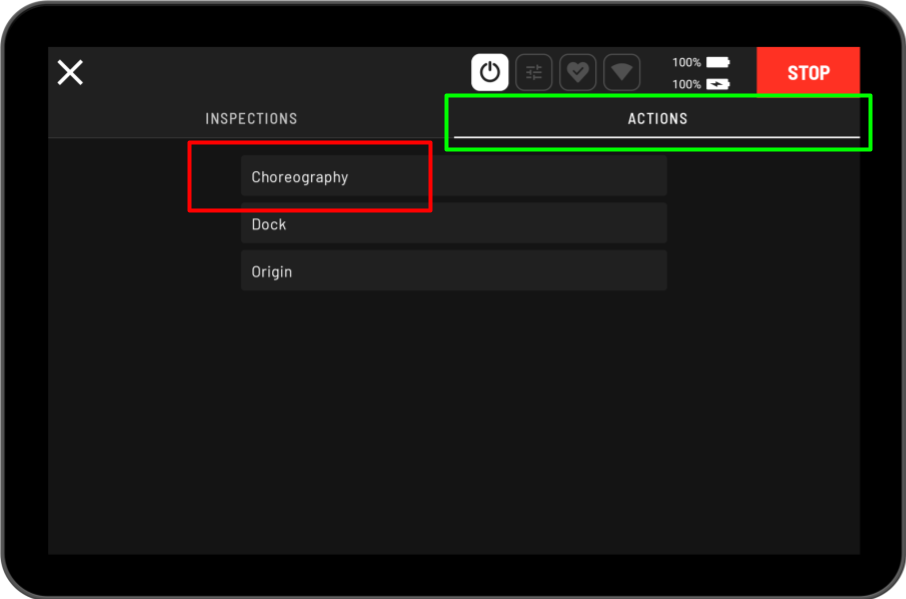Hit the red STOP button
The height and width of the screenshot is (599, 906).
click(808, 73)
